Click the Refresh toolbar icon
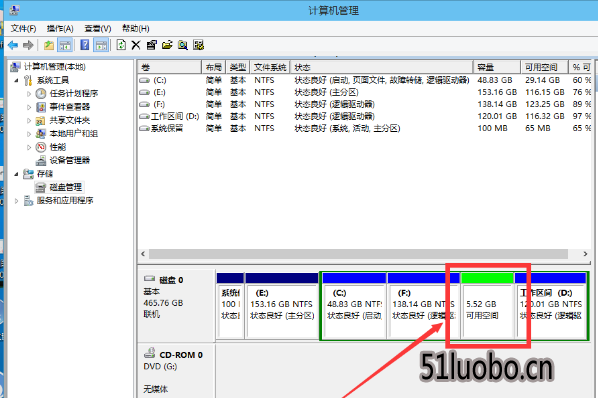 click(121, 45)
